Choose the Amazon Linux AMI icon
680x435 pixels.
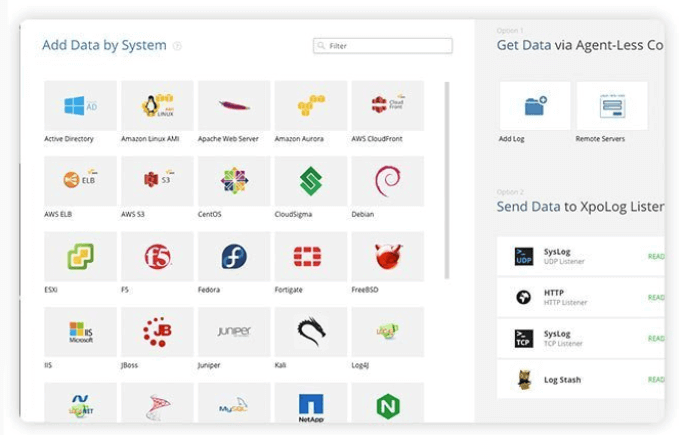157,105
